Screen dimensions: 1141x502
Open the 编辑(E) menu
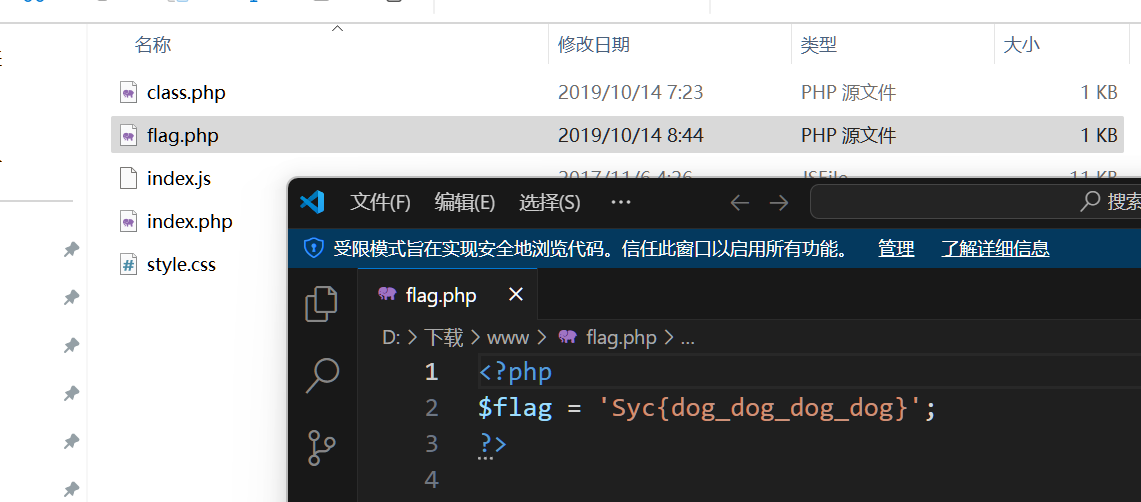(x=464, y=203)
